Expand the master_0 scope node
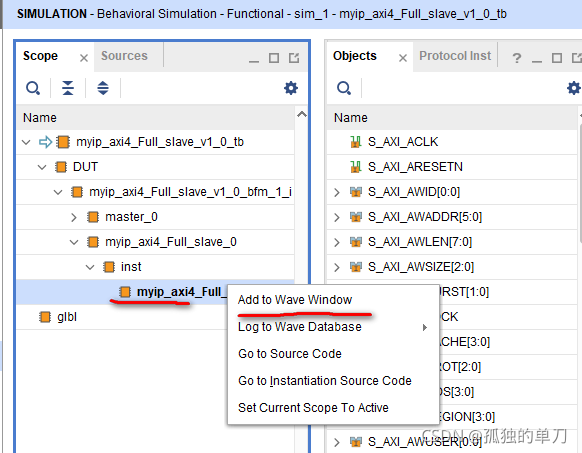Image resolution: width=582 pixels, height=453 pixels. [73, 217]
